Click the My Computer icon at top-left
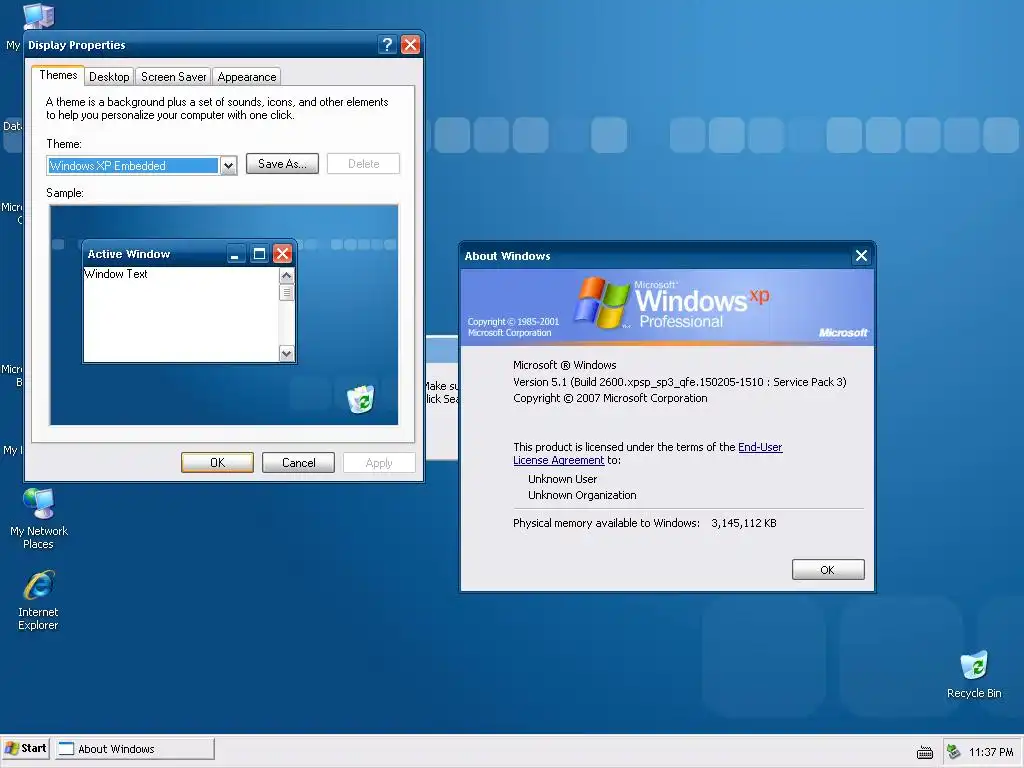Screen dimensions: 1024x768 coord(38,14)
